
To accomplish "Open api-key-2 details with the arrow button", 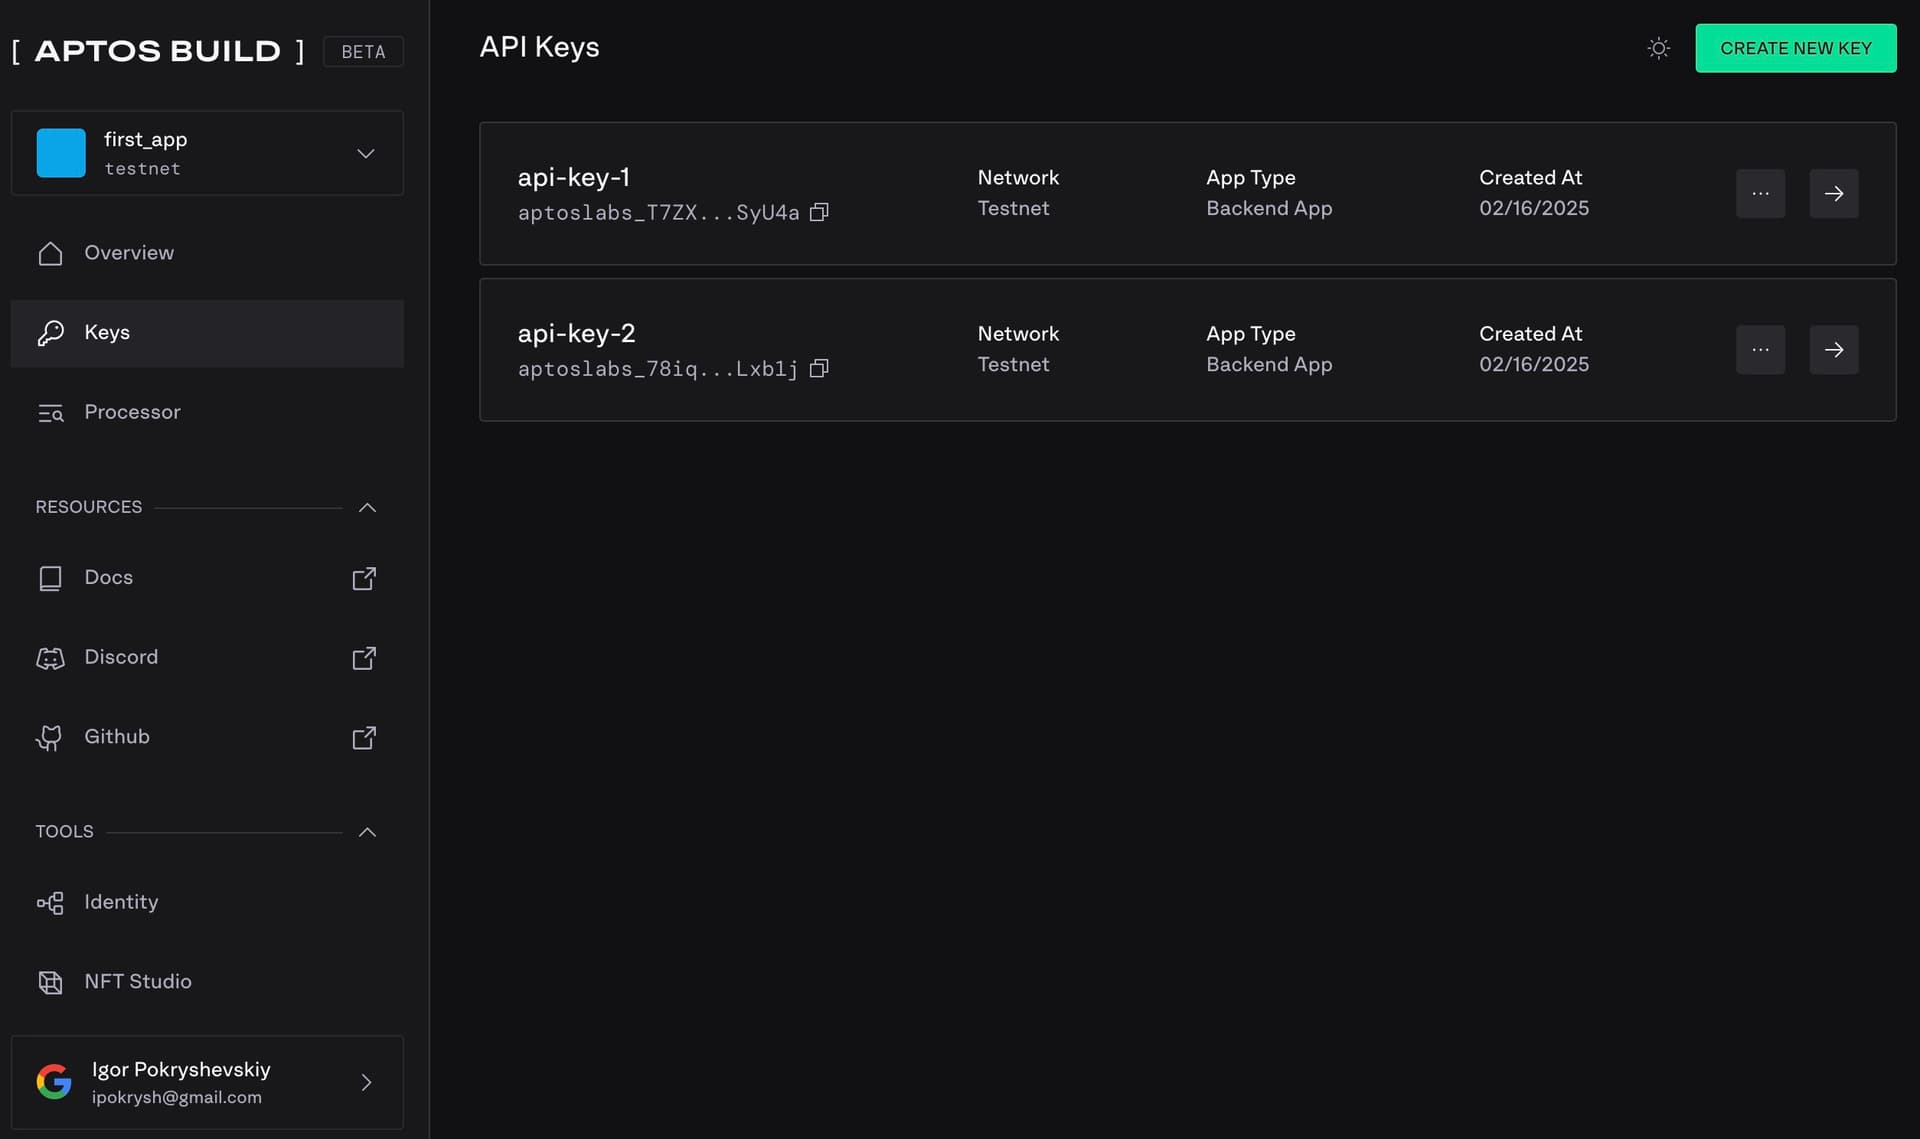I will [x=1833, y=349].
